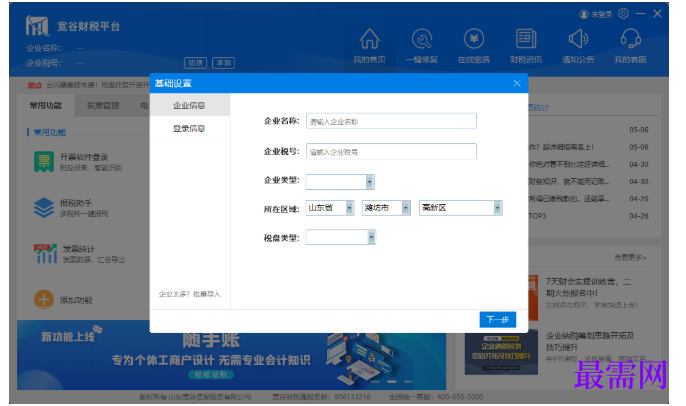The height and width of the screenshot is (406, 686).
Task: Open 财税资讯 news icon
Action: click(x=526, y=39)
